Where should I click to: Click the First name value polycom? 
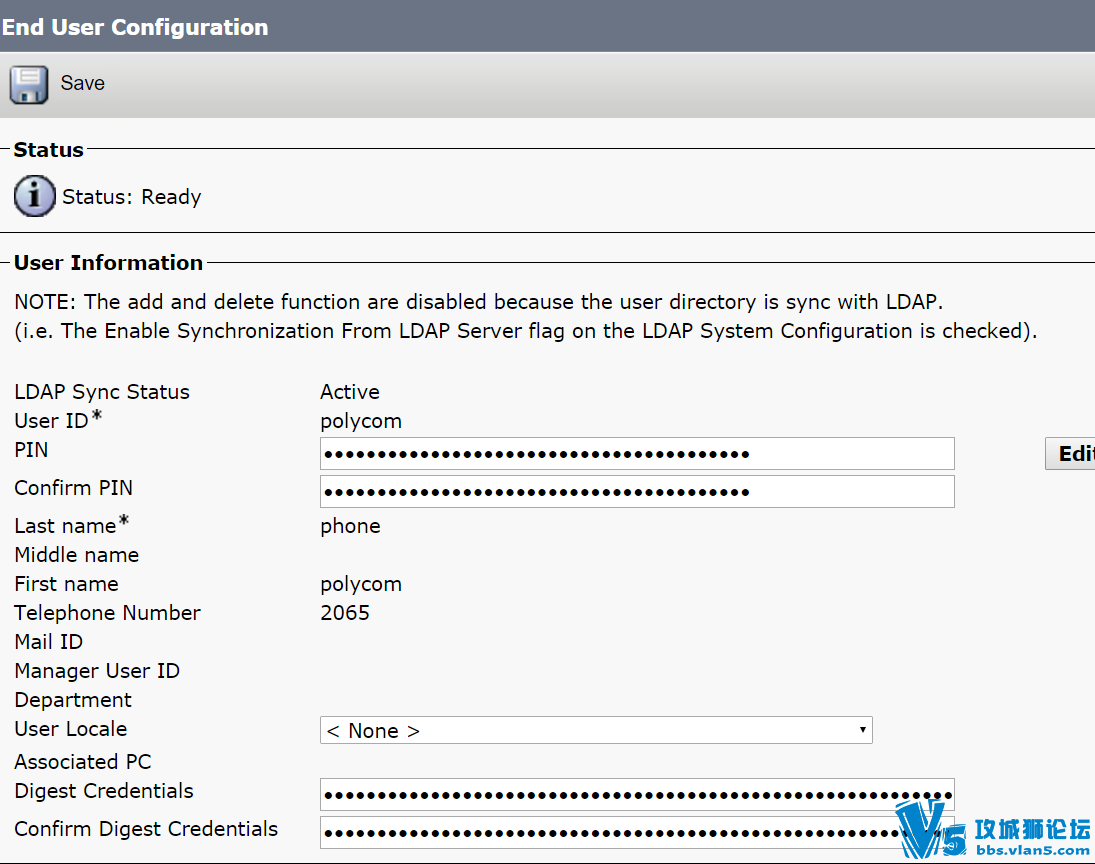click(x=361, y=584)
